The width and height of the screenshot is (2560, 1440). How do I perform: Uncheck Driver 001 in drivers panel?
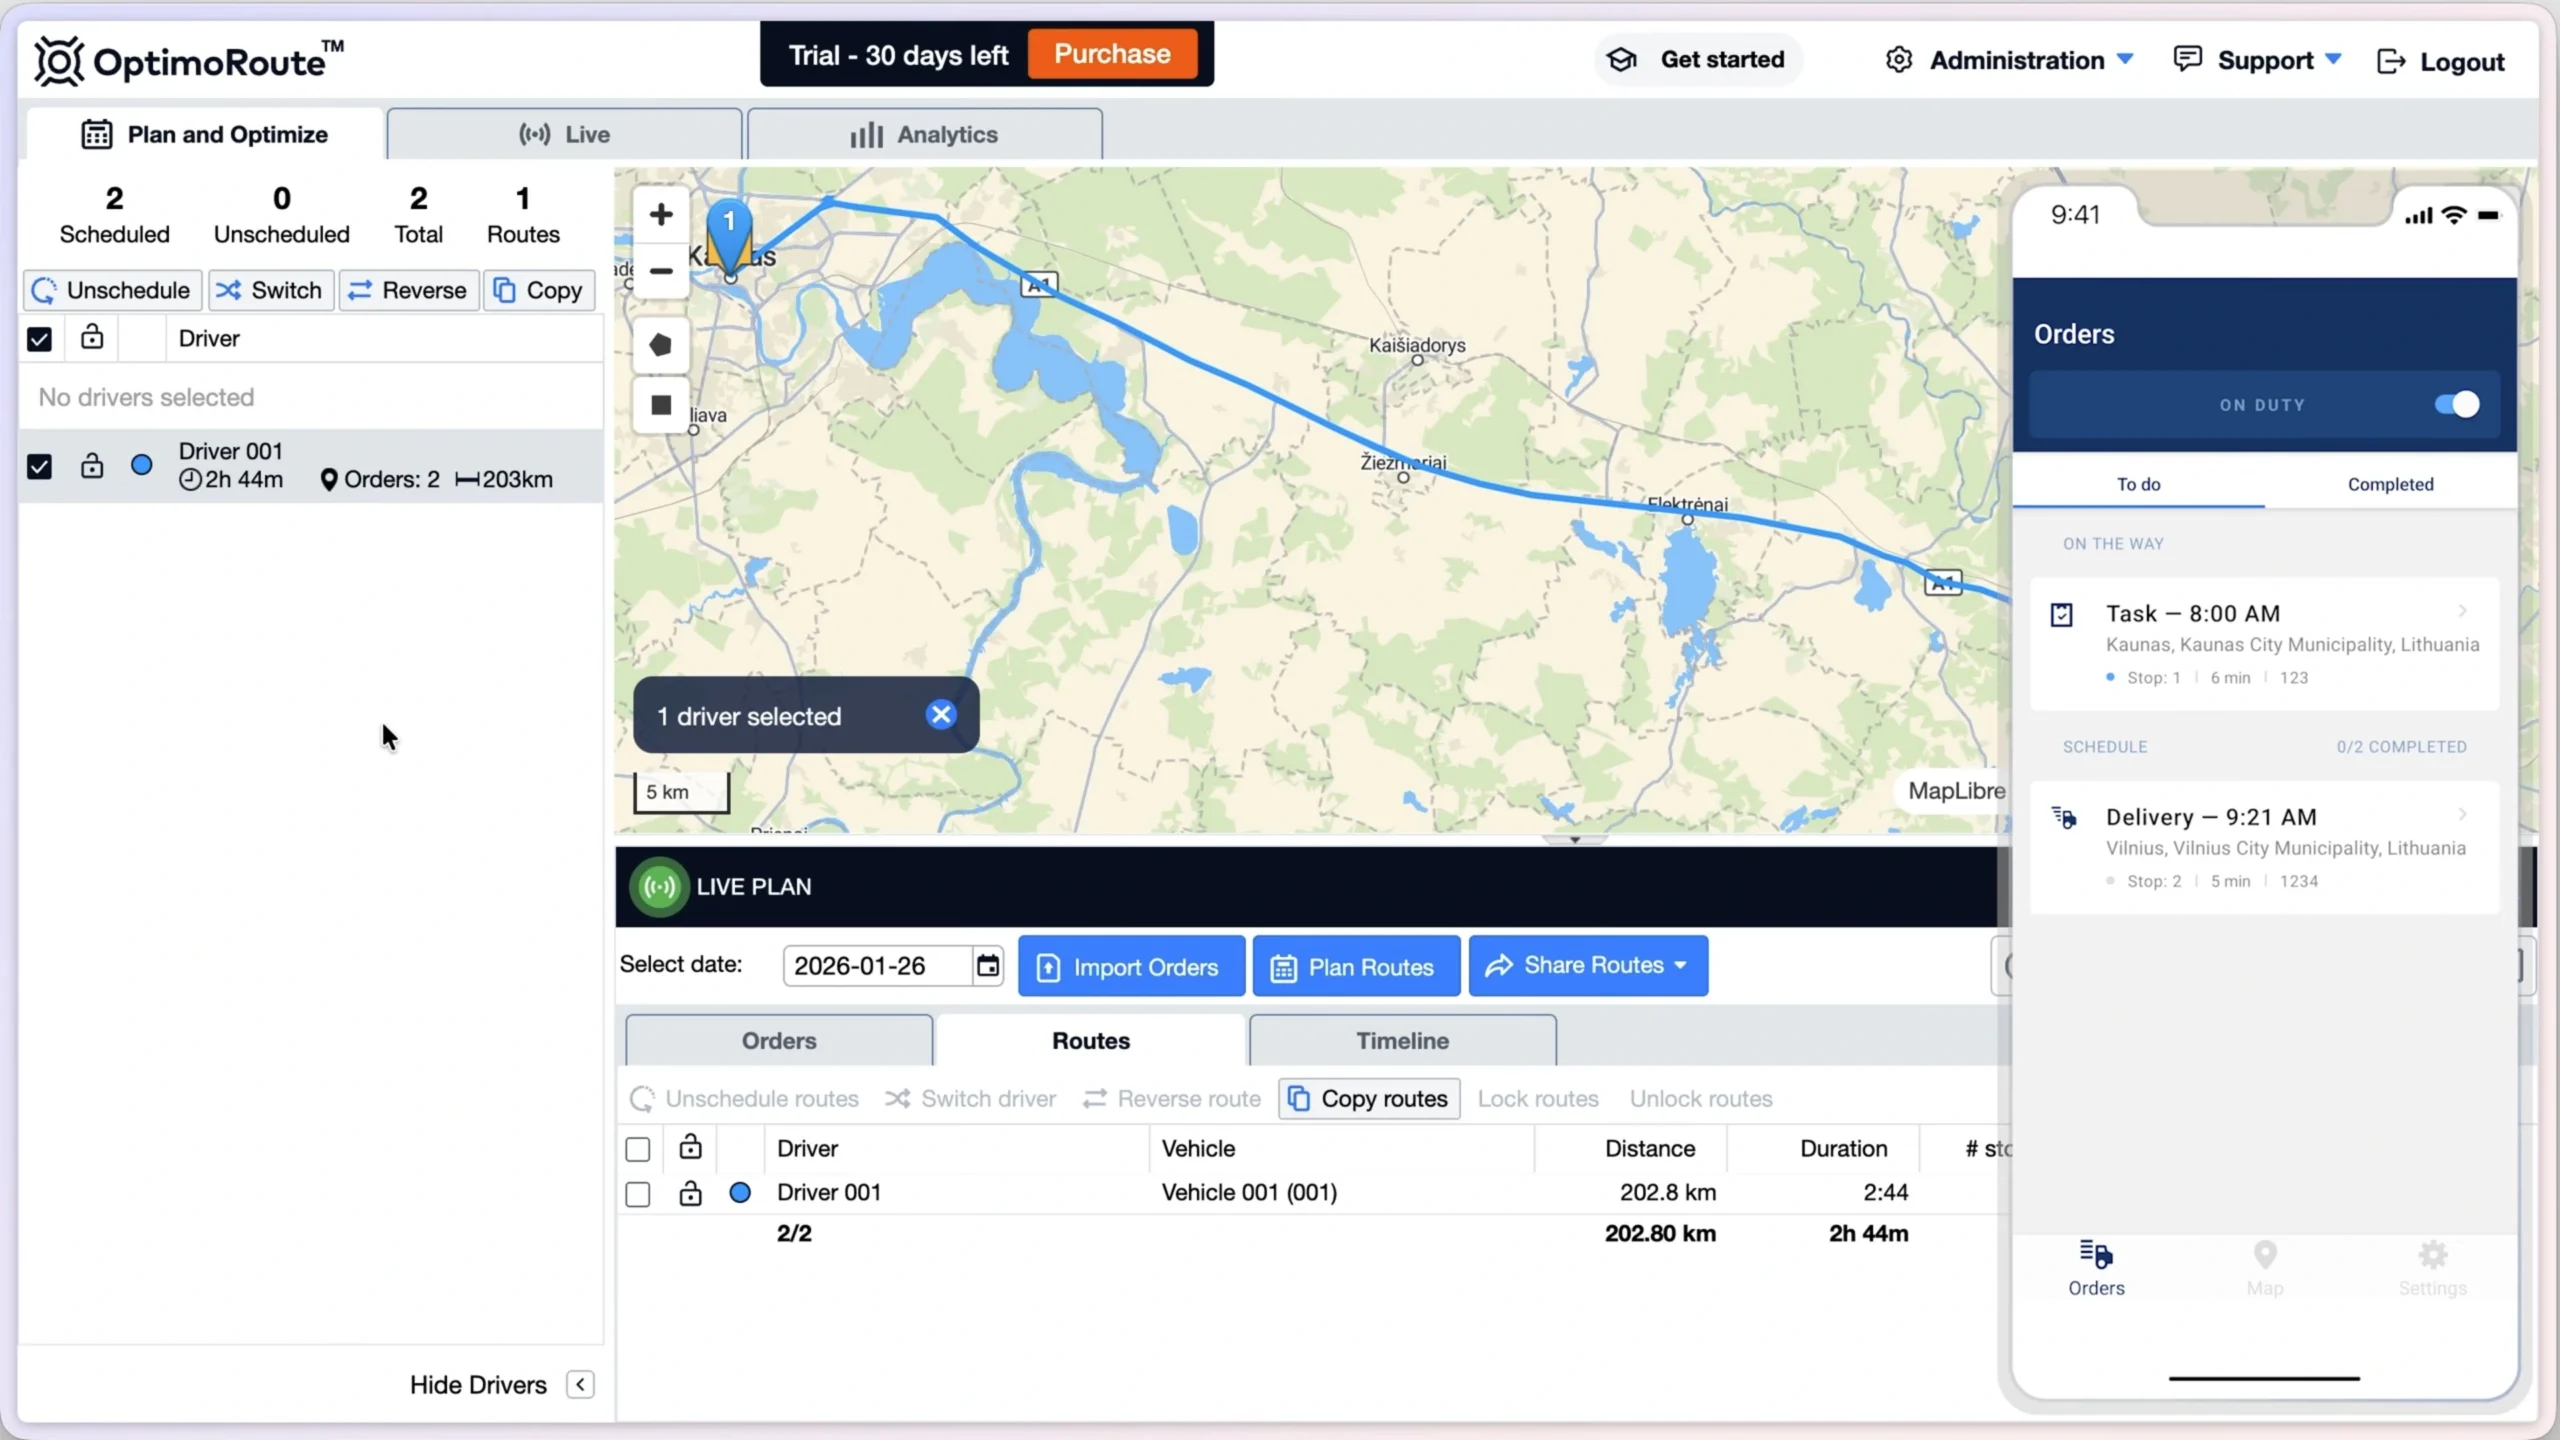tap(39, 466)
